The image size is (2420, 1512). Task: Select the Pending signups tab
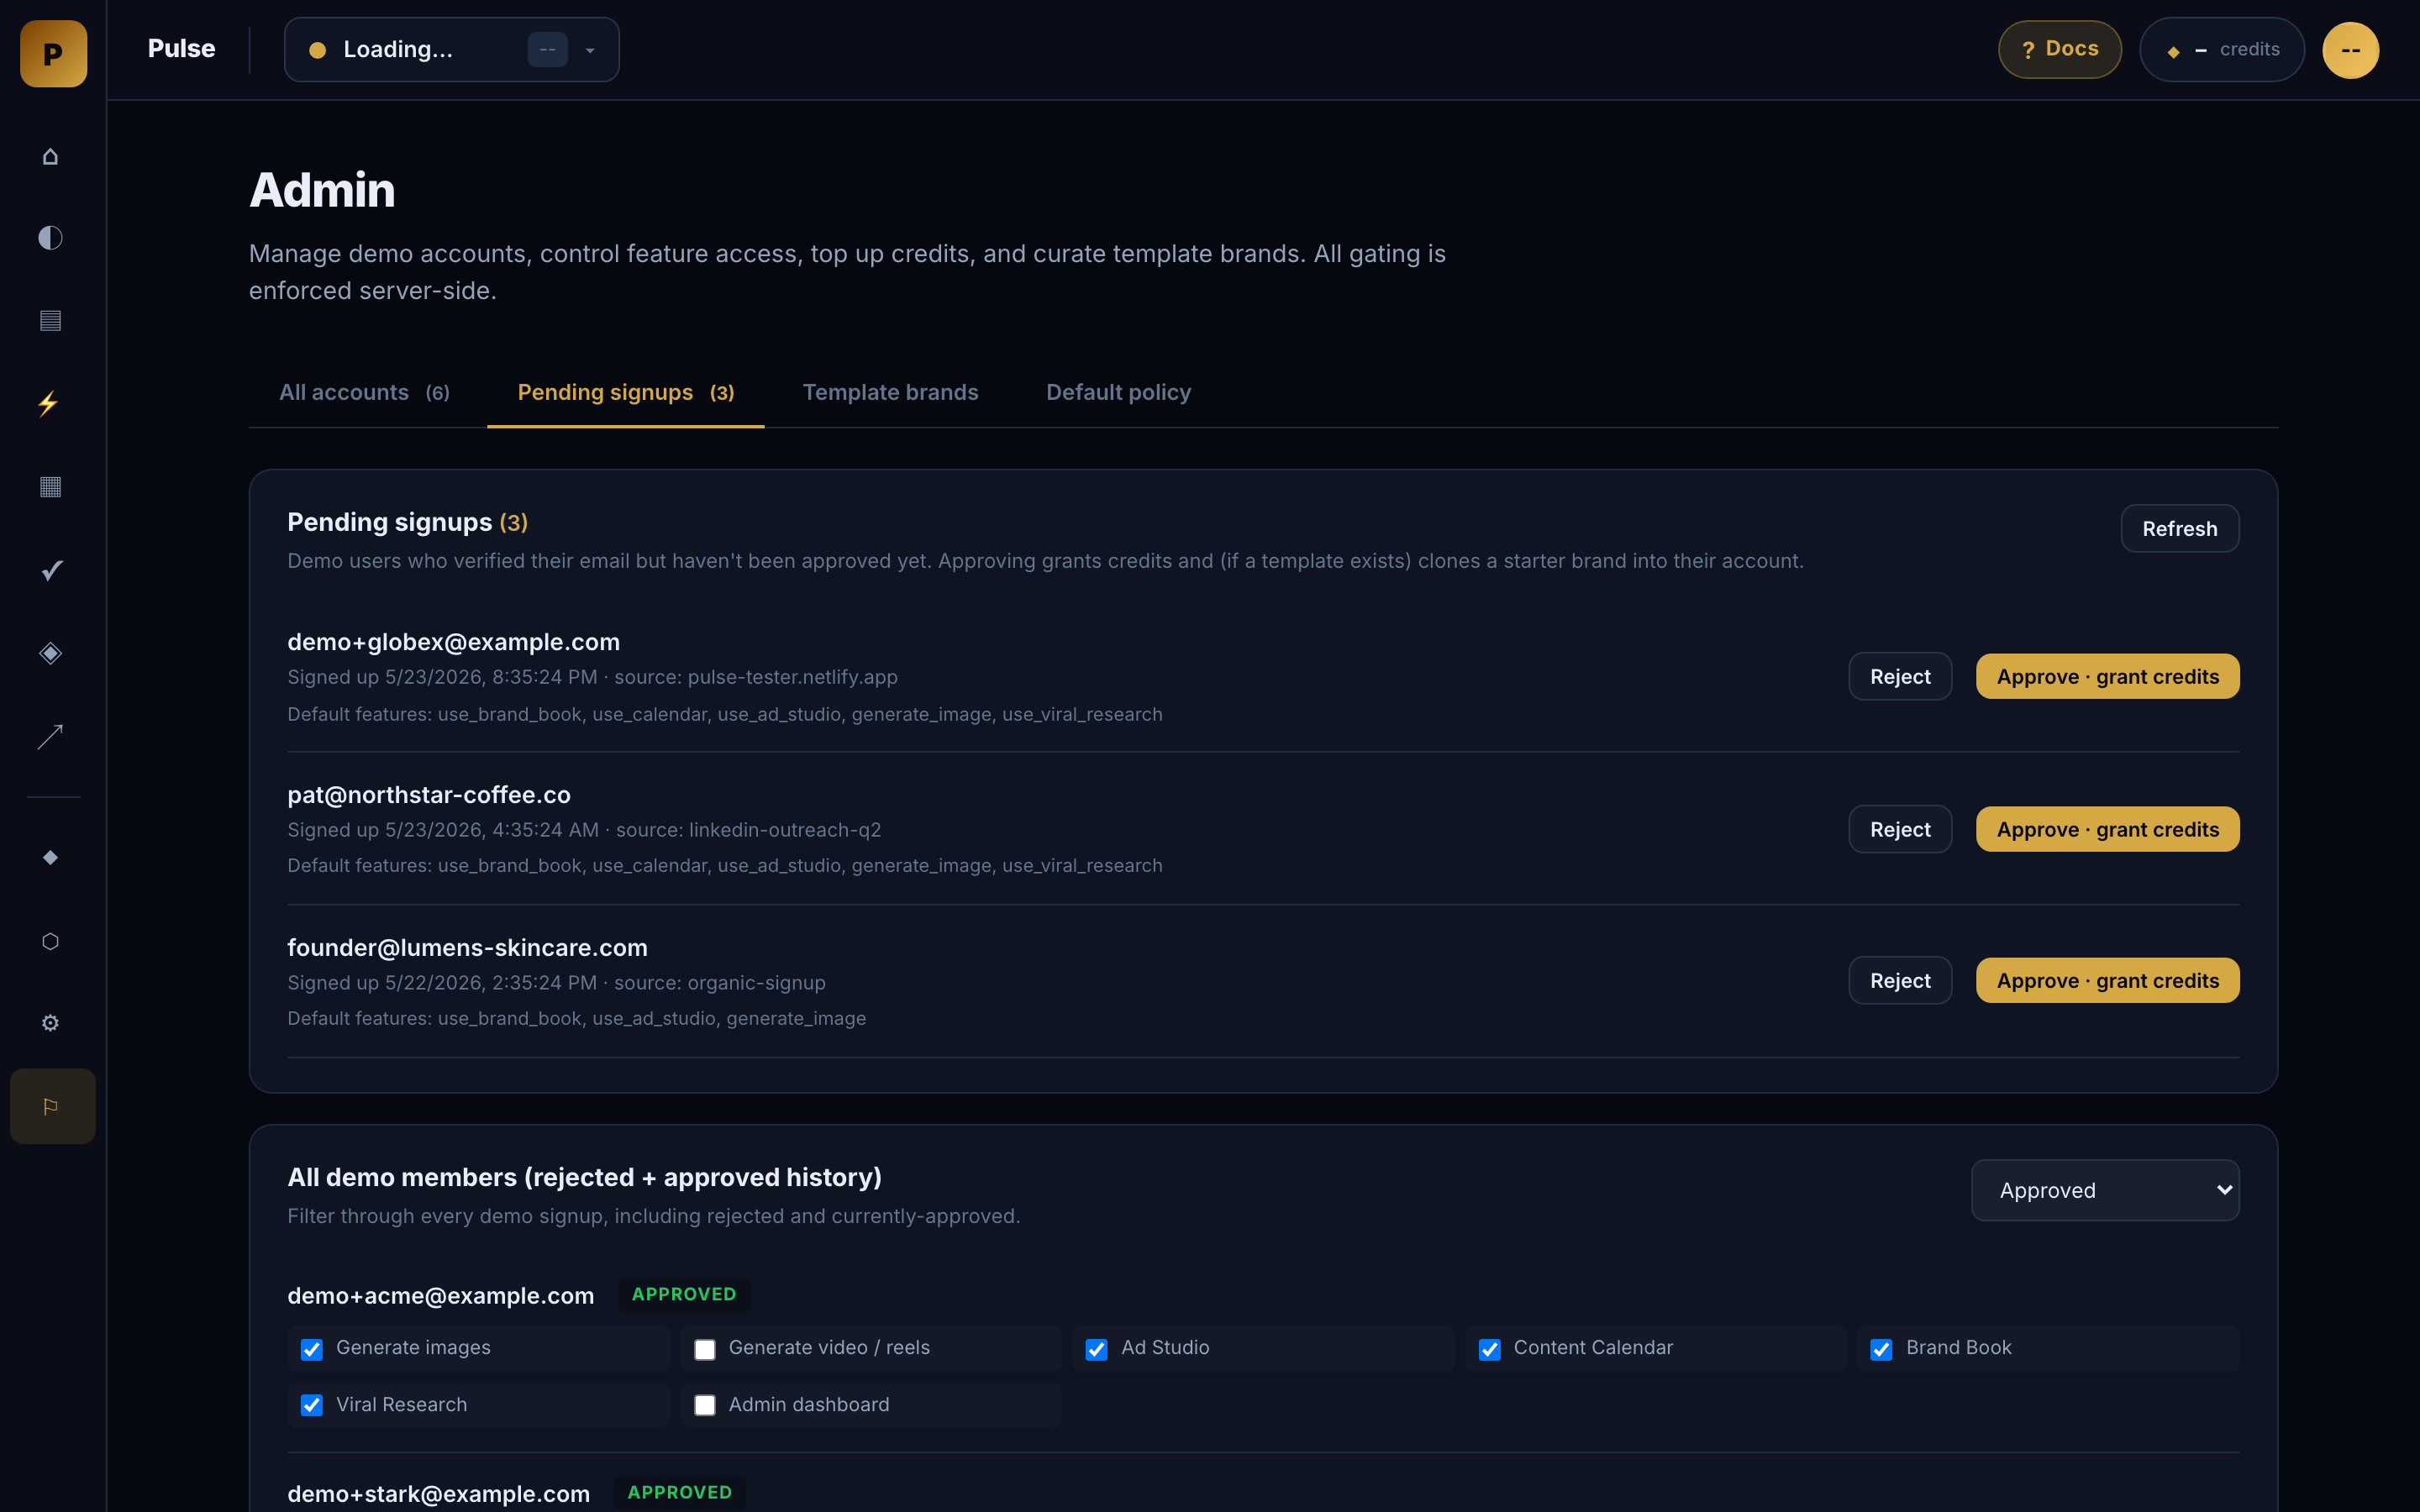pyautogui.click(x=626, y=392)
